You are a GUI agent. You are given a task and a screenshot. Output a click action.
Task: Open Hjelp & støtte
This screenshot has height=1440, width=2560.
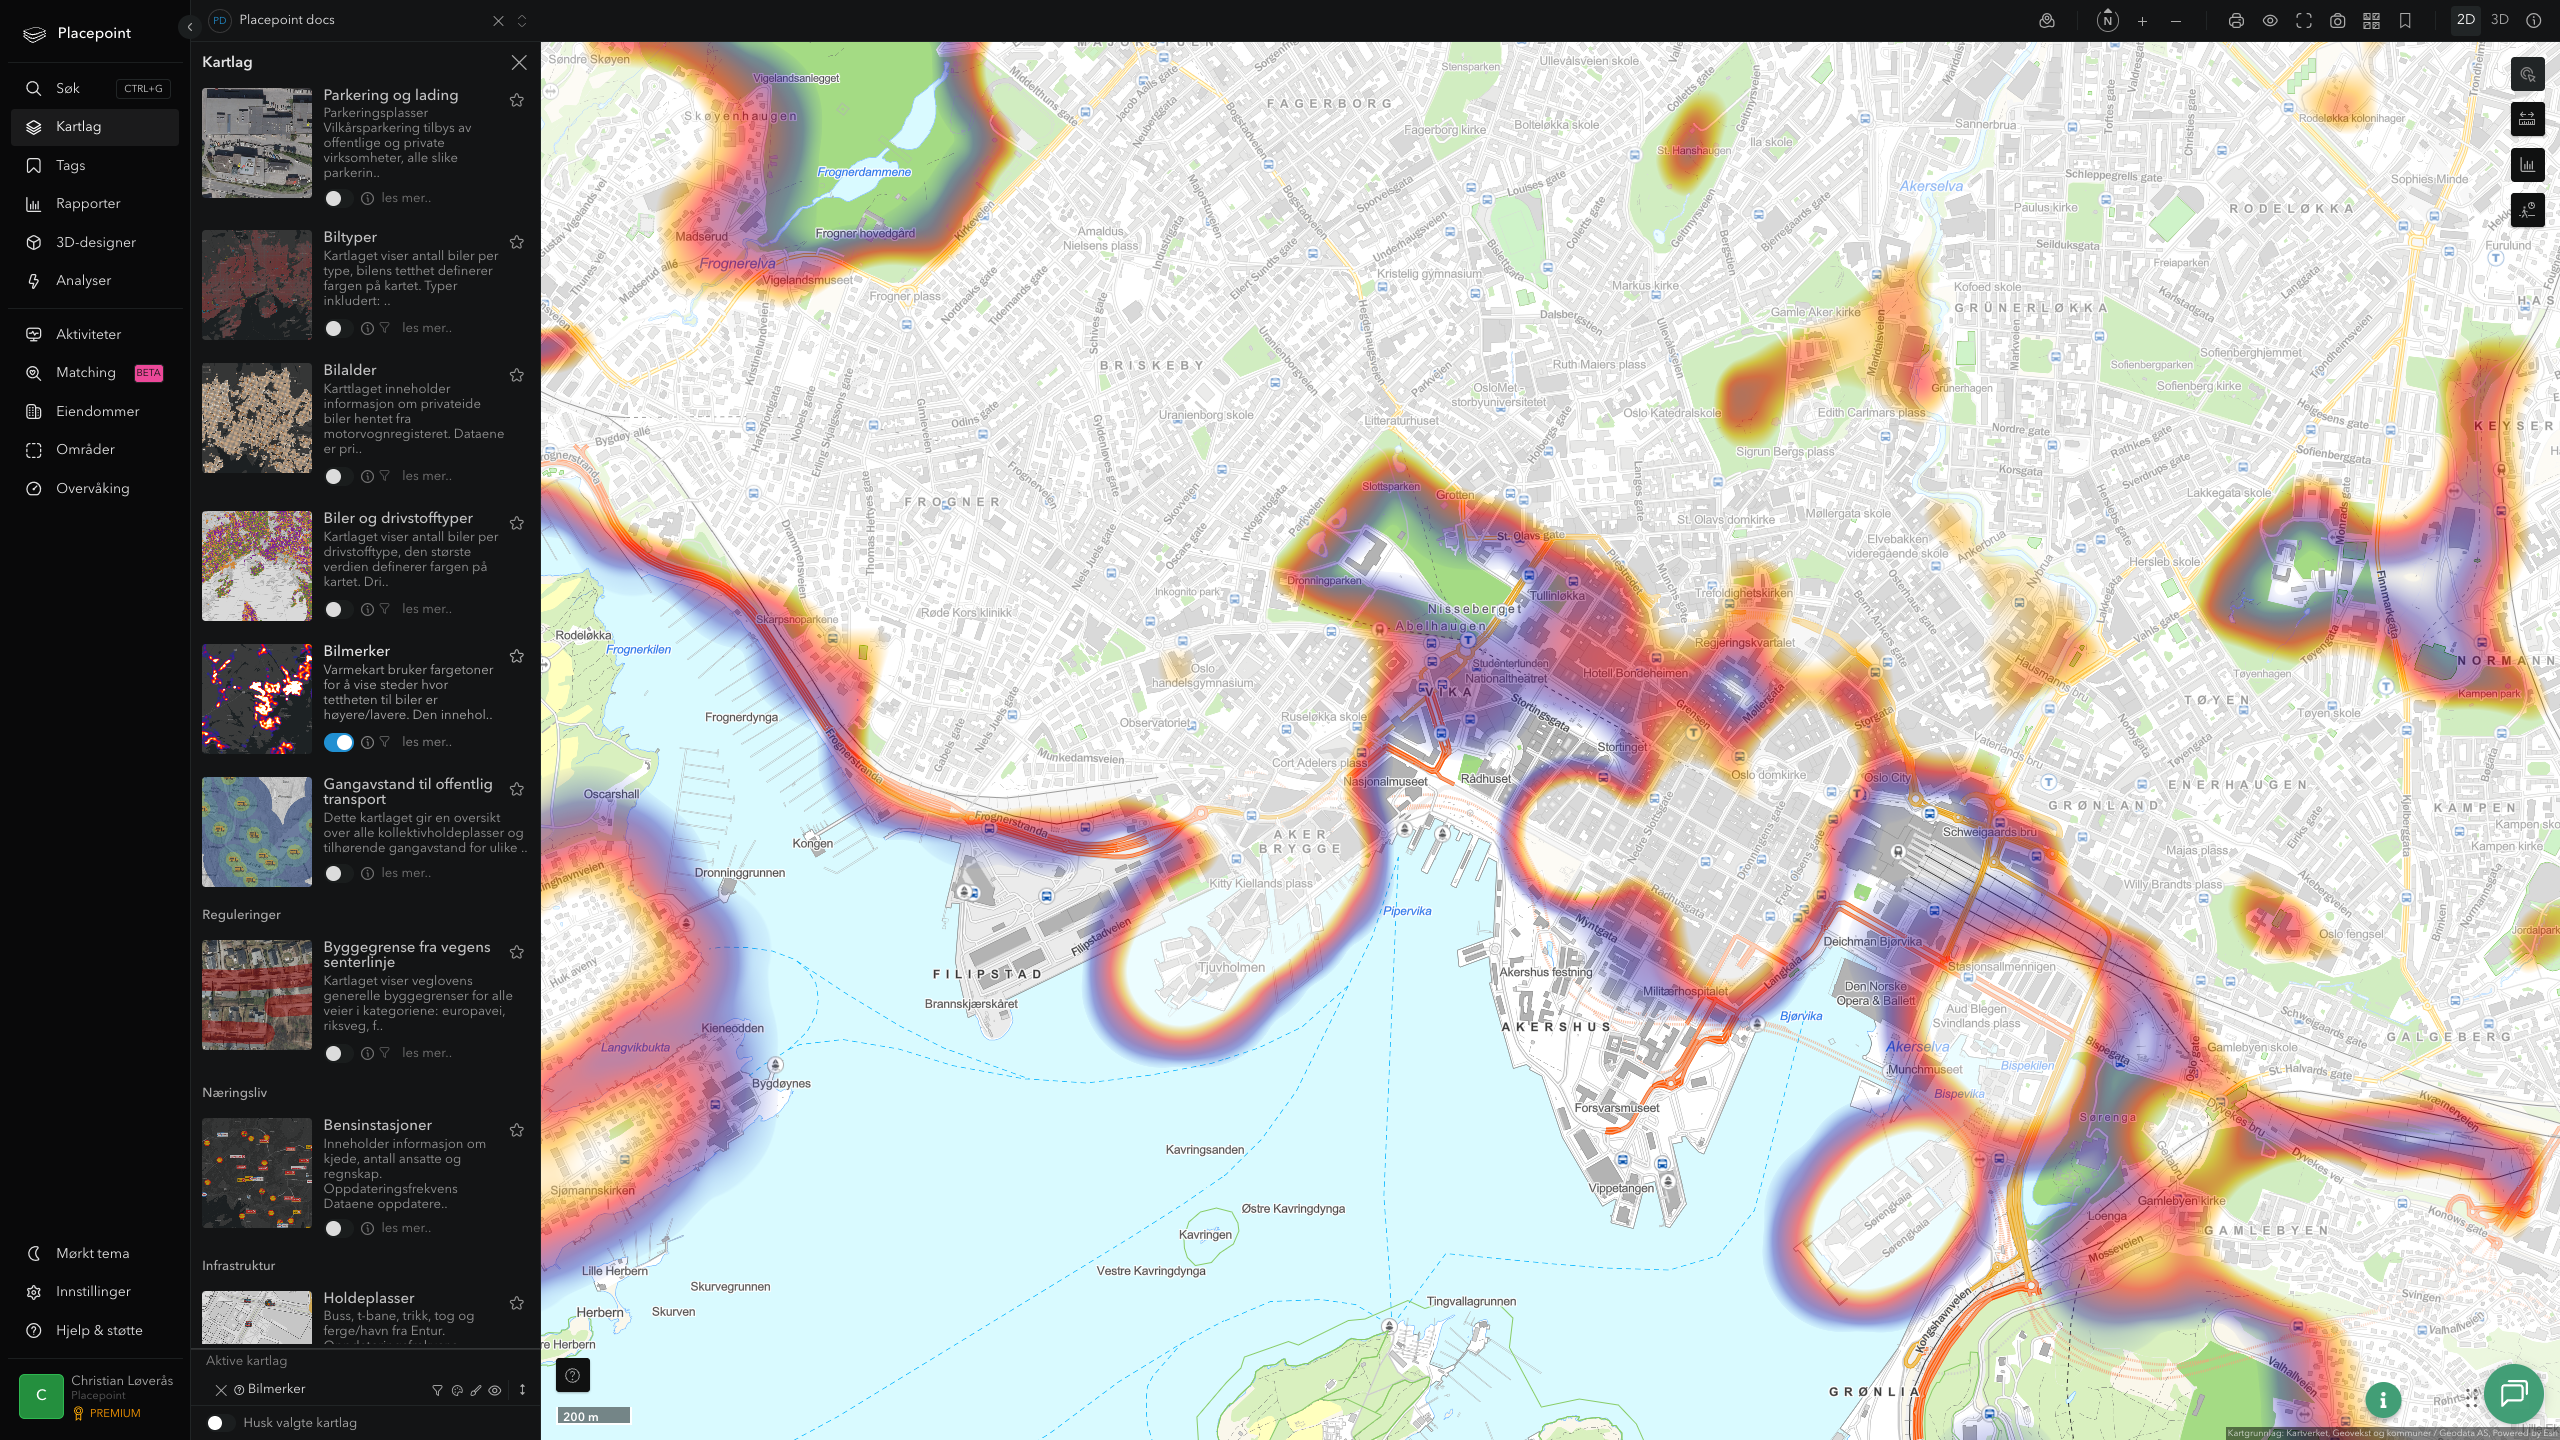(95, 1331)
